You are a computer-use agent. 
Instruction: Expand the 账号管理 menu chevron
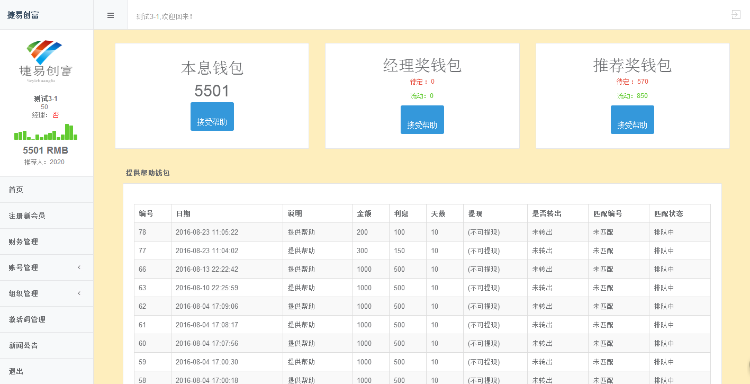pos(79,268)
